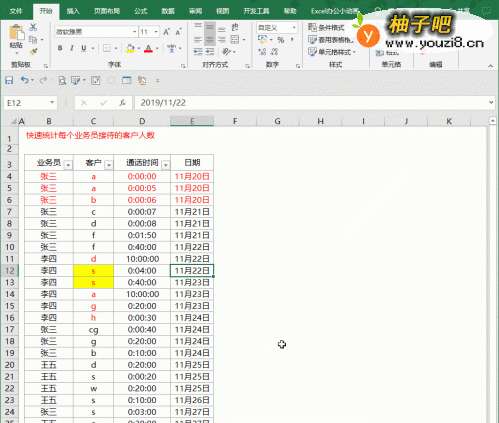Toggle Italic formatting
This screenshot has height=423, width=499.
(72, 48)
